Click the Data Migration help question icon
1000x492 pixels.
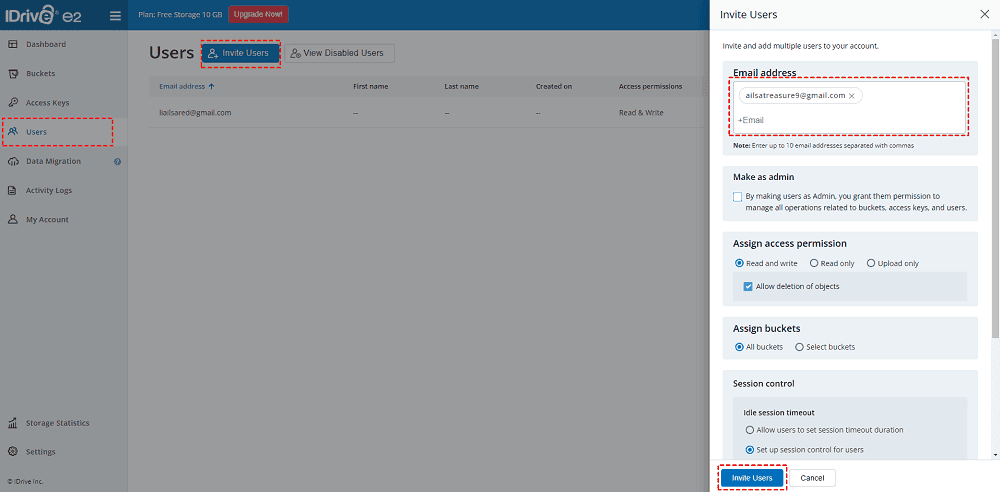pyautogui.click(x=117, y=161)
